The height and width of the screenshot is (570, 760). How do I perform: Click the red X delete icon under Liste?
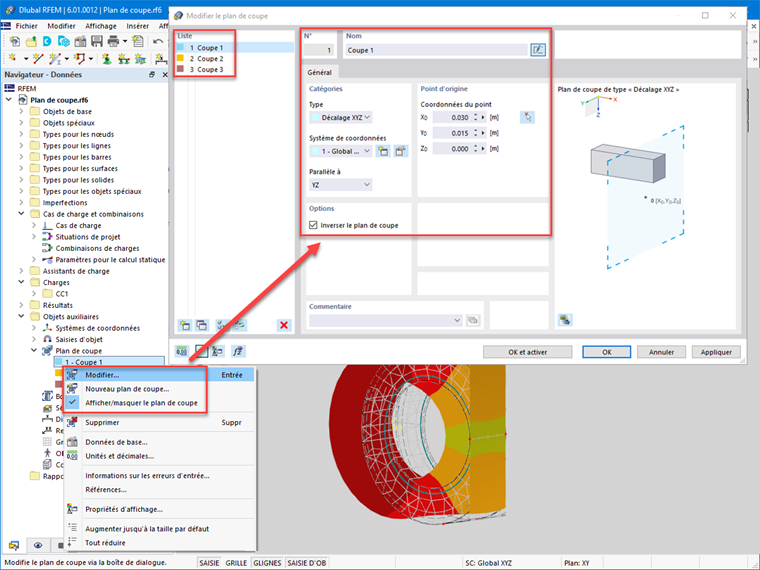[x=284, y=325]
